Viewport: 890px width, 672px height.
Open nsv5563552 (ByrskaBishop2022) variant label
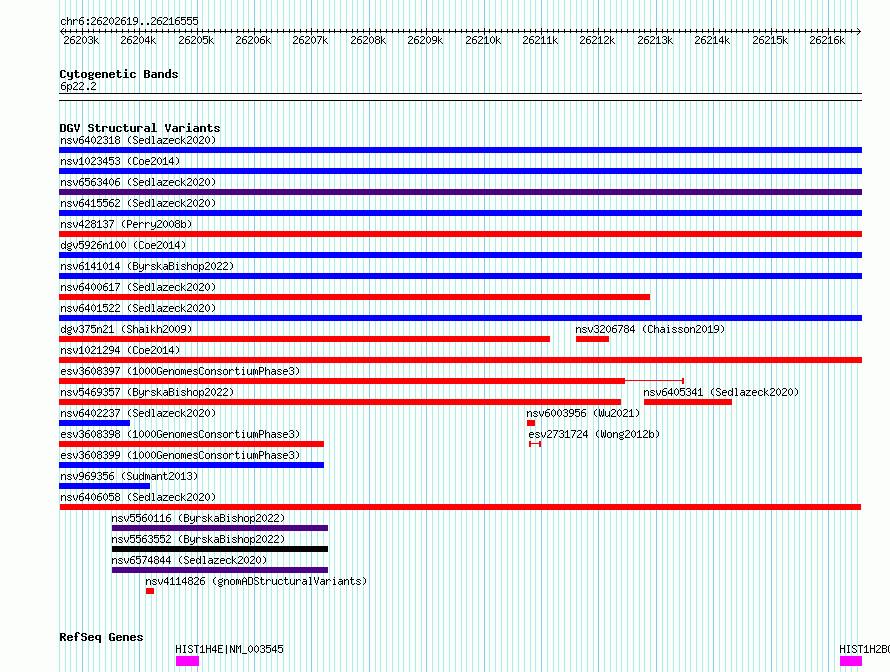click(x=198, y=539)
